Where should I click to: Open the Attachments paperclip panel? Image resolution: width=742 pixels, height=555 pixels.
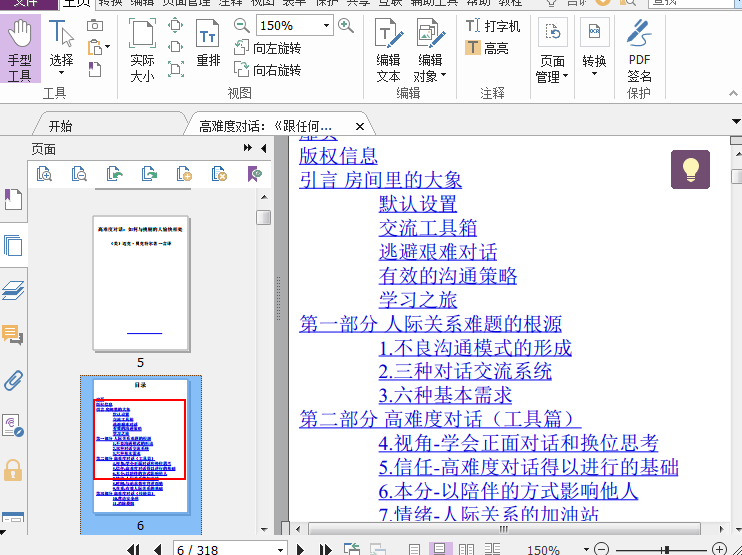[13, 380]
